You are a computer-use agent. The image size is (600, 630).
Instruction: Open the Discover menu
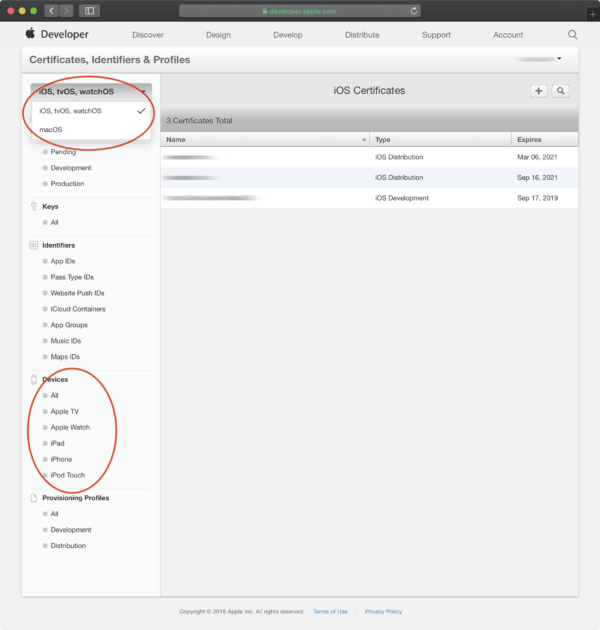[x=148, y=35]
